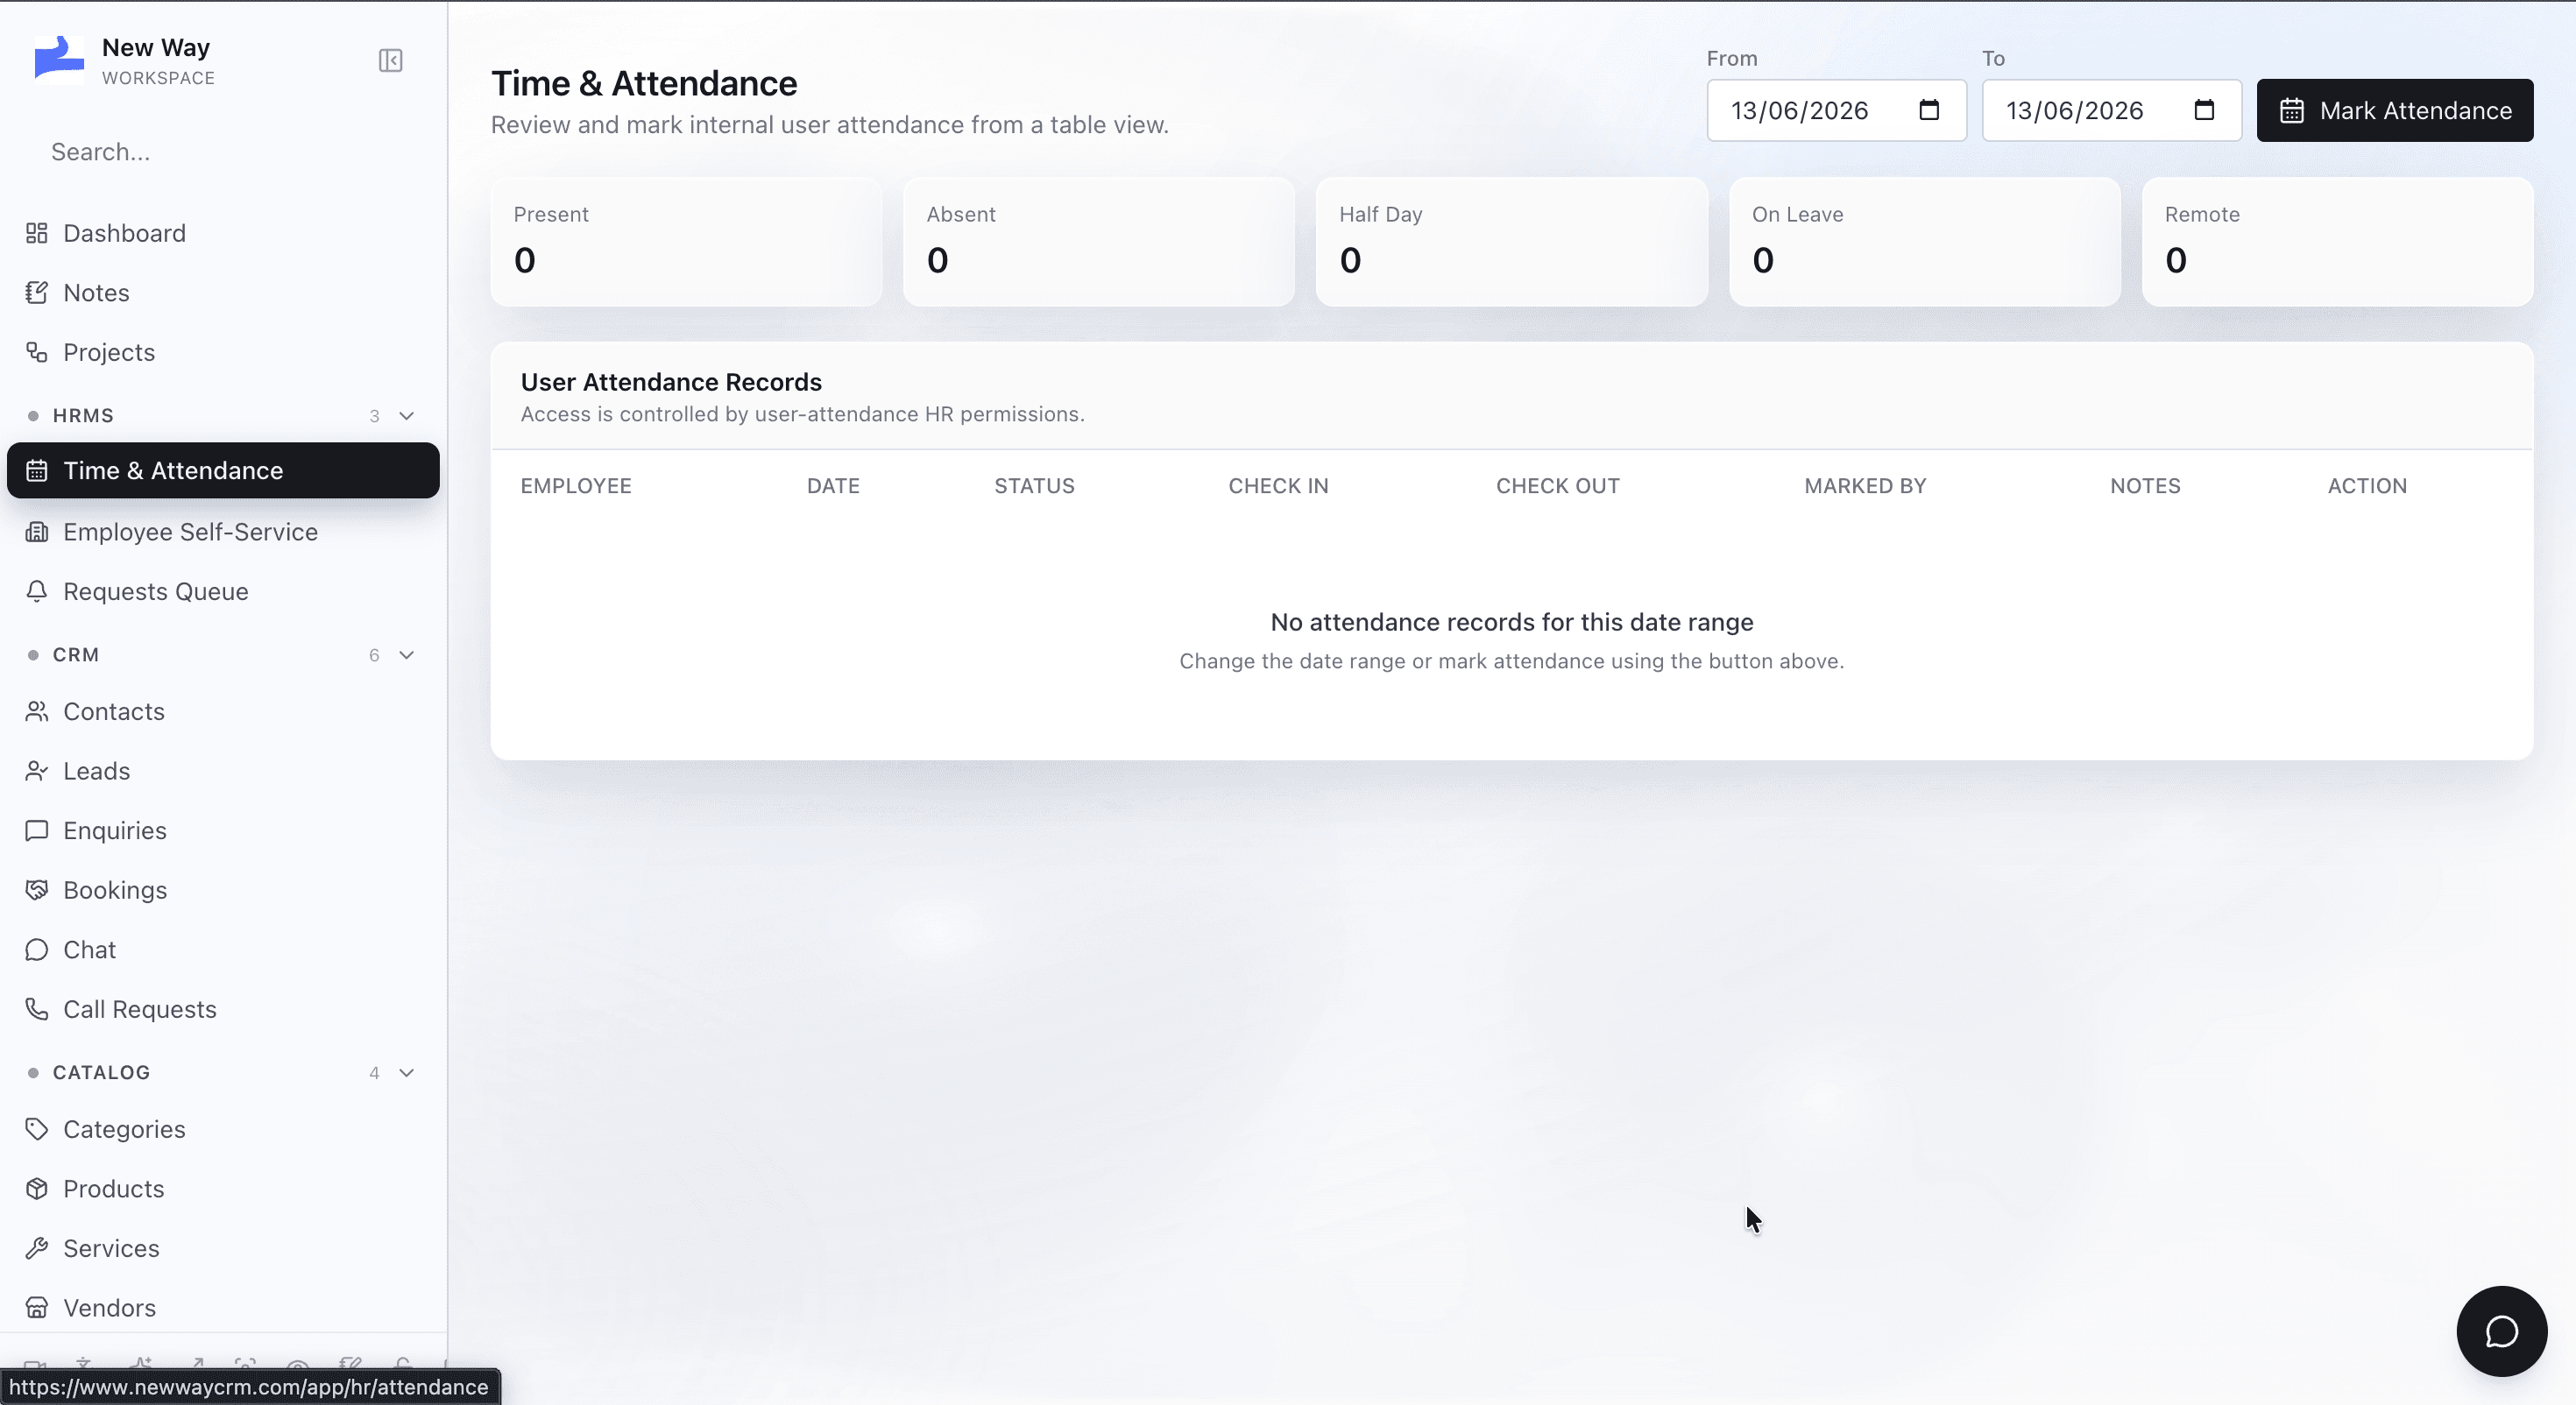This screenshot has width=2576, height=1405.
Task: Click the CHECK OUT column header
Action: [1557, 486]
